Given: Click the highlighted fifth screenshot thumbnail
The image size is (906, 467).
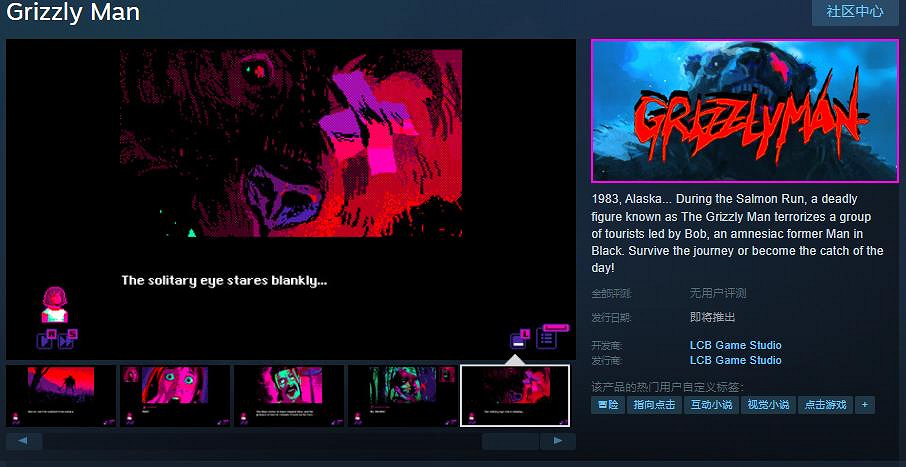Looking at the screenshot, I should point(515,395).
